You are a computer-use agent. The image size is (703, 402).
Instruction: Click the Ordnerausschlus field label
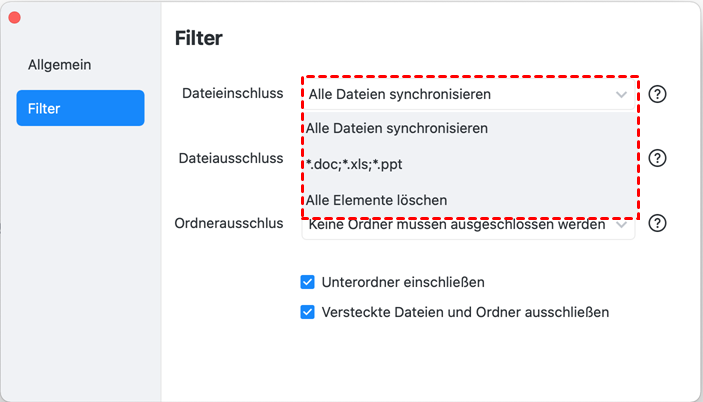pyautogui.click(x=228, y=222)
